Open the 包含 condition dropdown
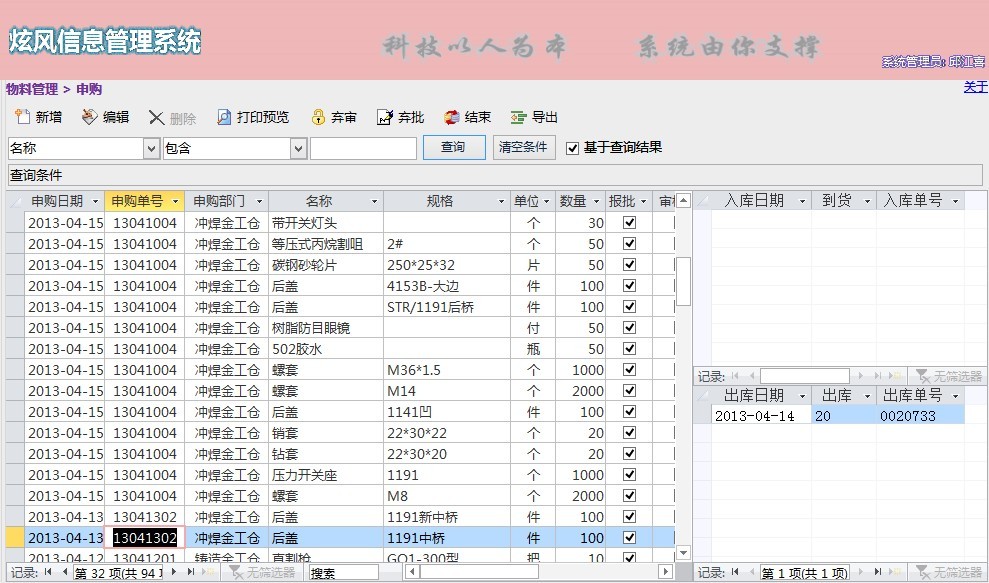 [x=299, y=149]
